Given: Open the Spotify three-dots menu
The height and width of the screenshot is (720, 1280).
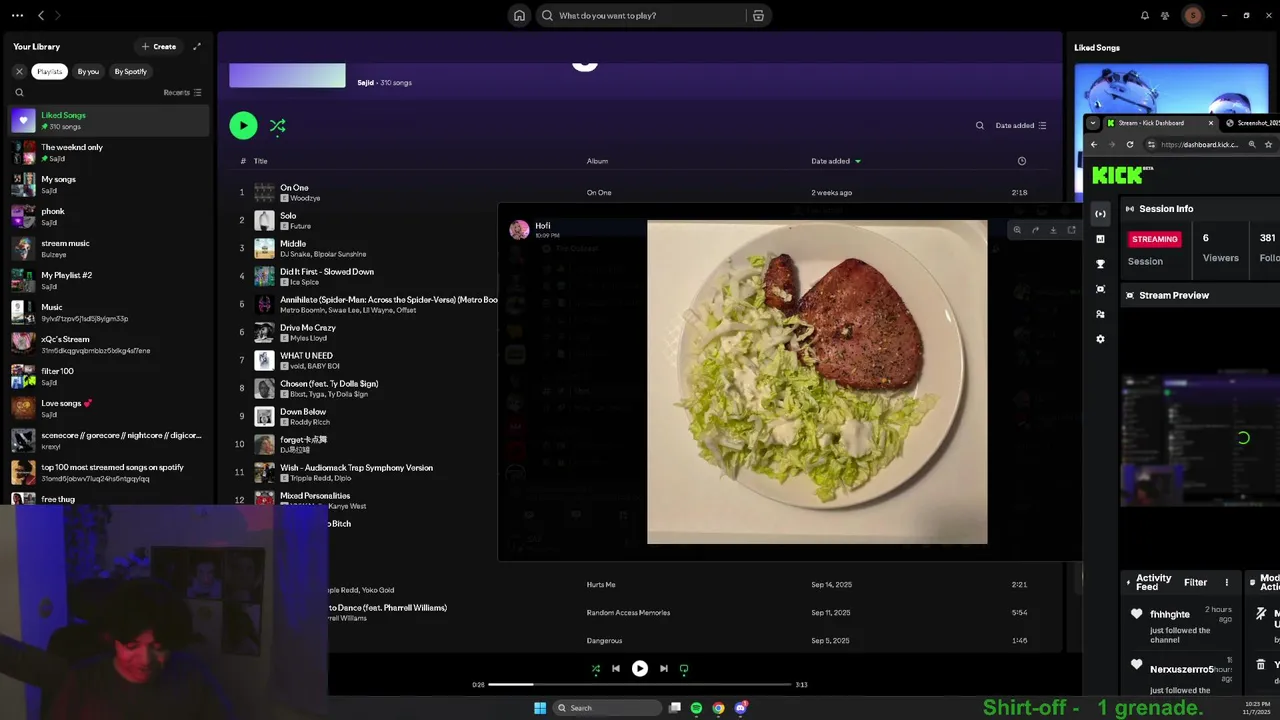Looking at the screenshot, I should (17, 15).
